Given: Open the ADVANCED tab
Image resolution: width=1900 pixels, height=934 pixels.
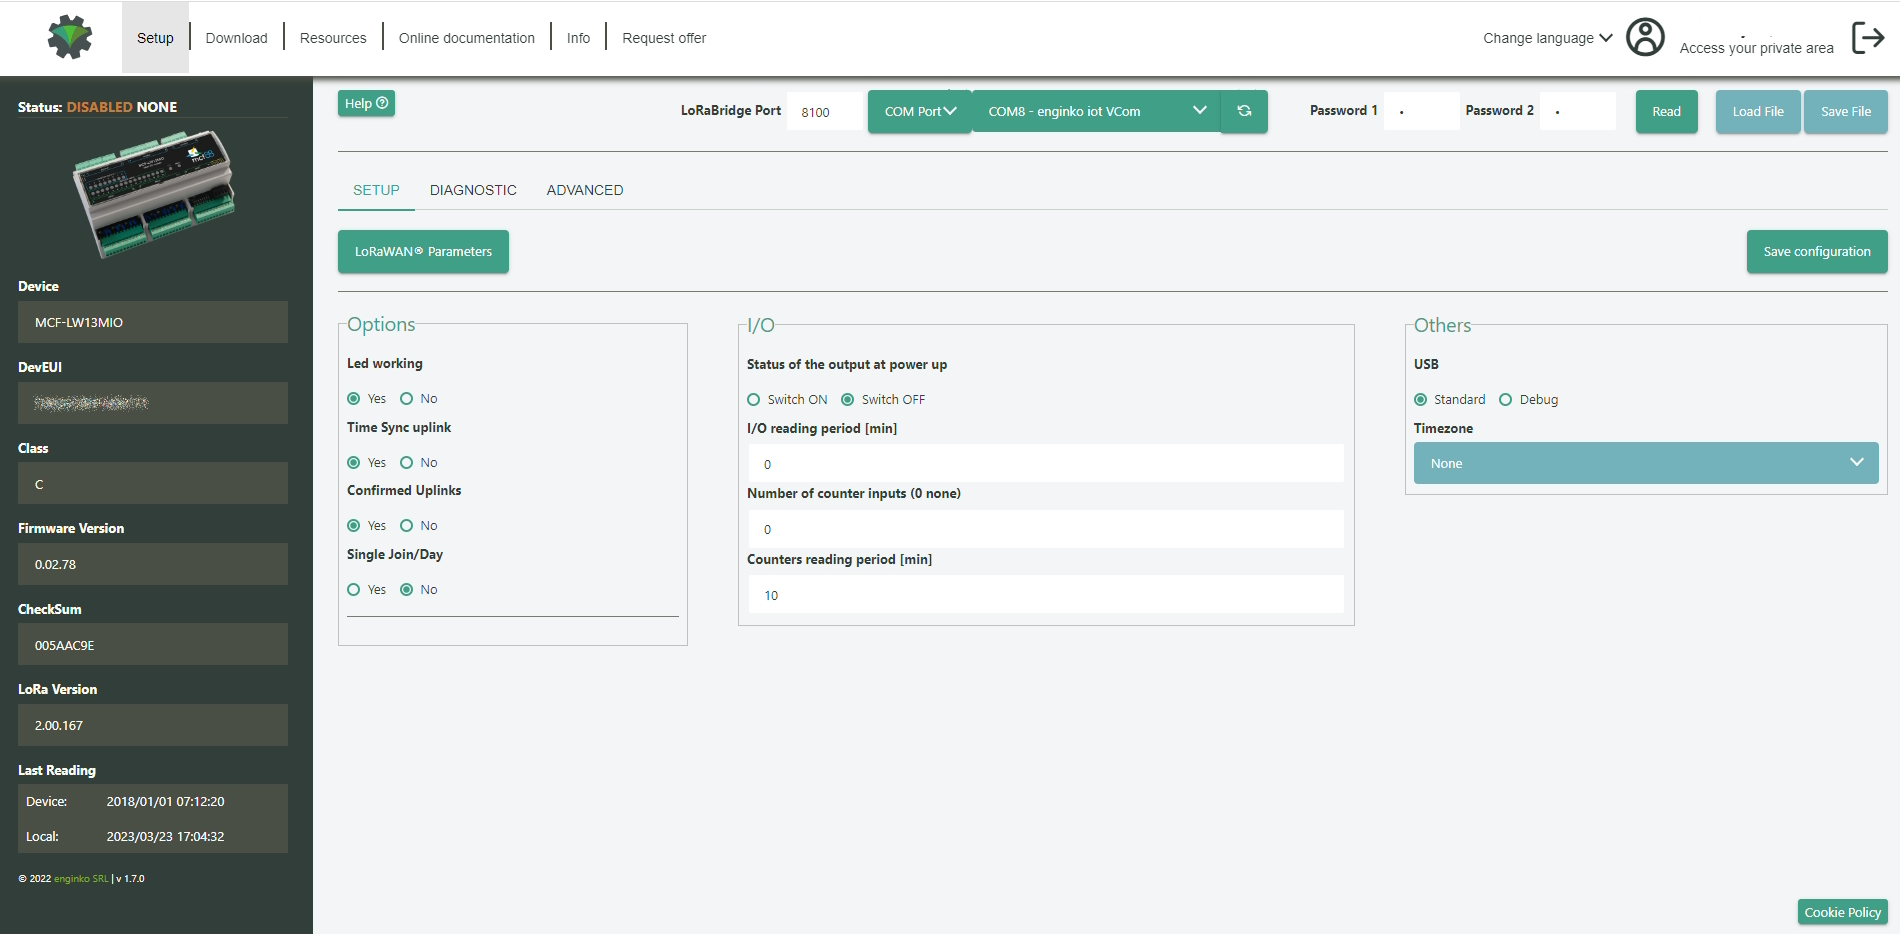Looking at the screenshot, I should 585,190.
